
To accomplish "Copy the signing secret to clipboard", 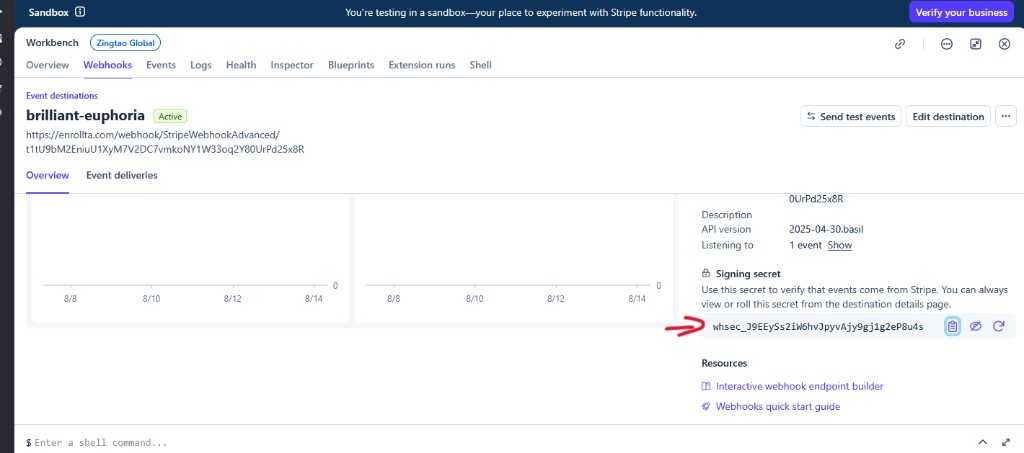I will 952,326.
